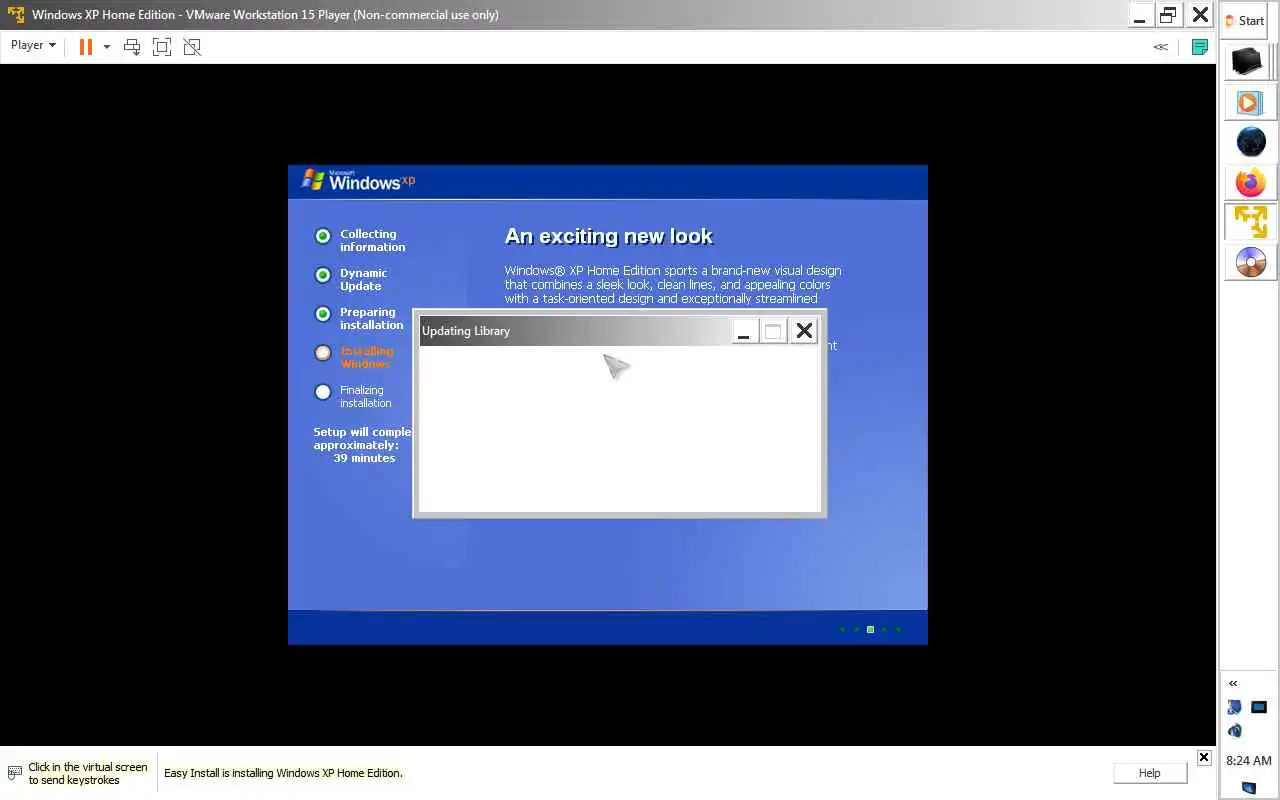Click the show desktop icon below the clock
The width and height of the screenshot is (1280, 800).
point(1248,788)
